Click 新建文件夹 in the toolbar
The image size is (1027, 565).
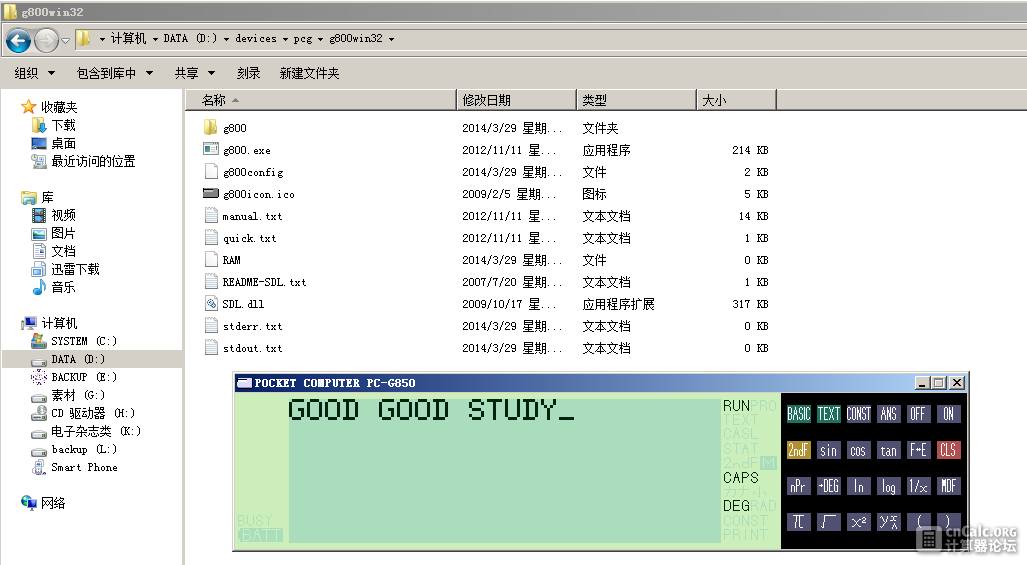(309, 73)
